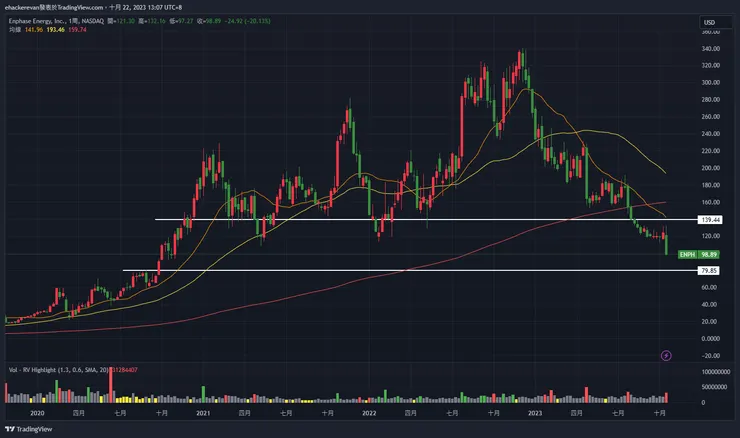Screen dimensions: 740x438
Task: Open the USD currency selector
Action: [715, 22]
